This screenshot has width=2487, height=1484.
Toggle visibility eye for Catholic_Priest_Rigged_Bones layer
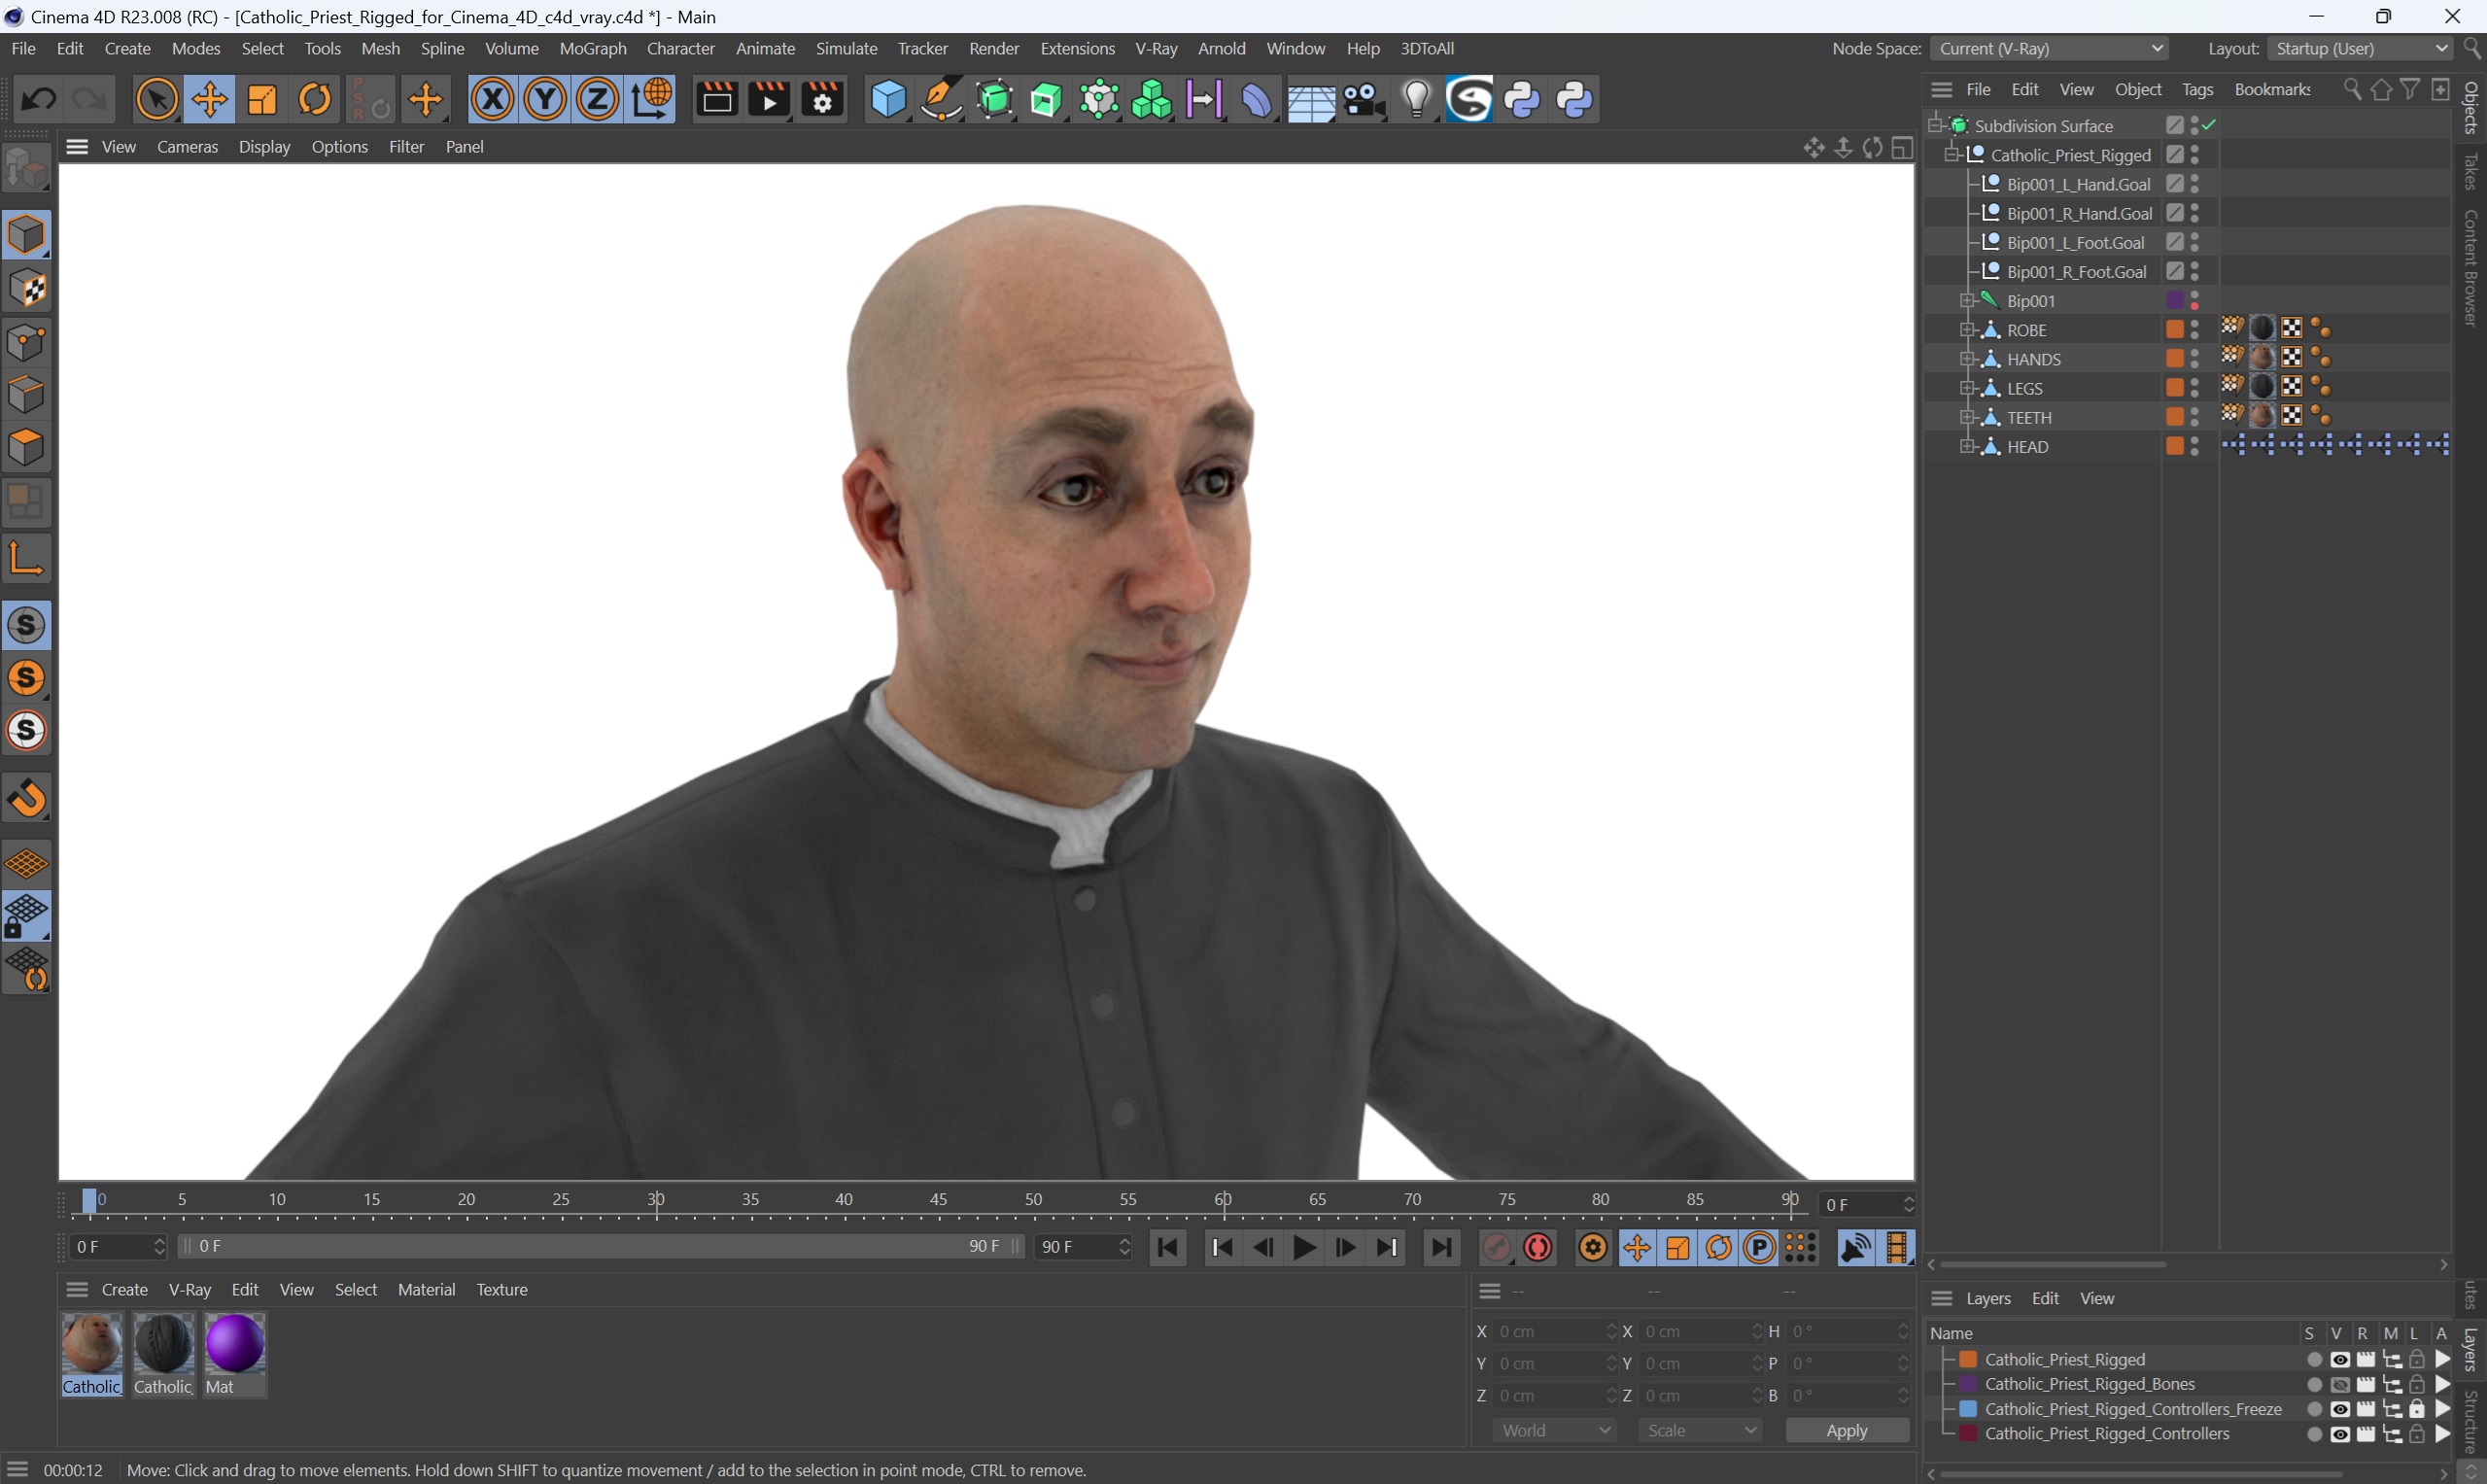click(2340, 1385)
